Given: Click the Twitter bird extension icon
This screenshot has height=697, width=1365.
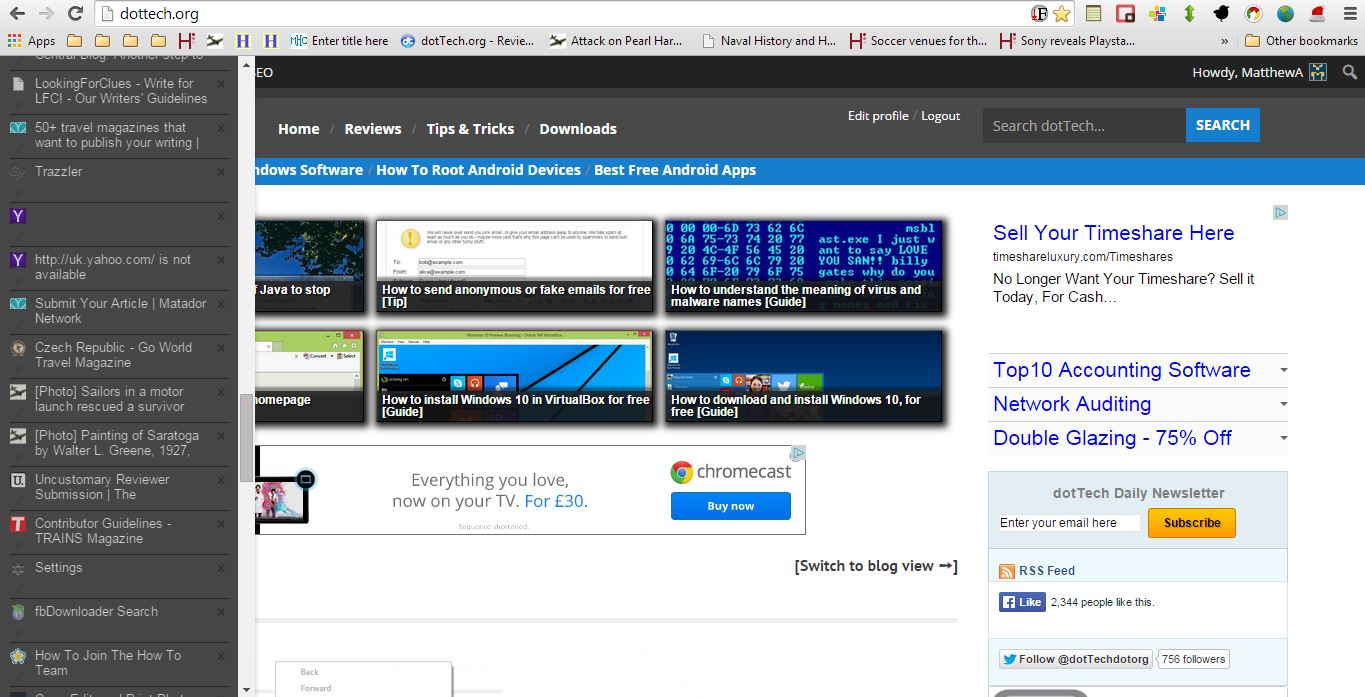Looking at the screenshot, I should click(1221, 11).
